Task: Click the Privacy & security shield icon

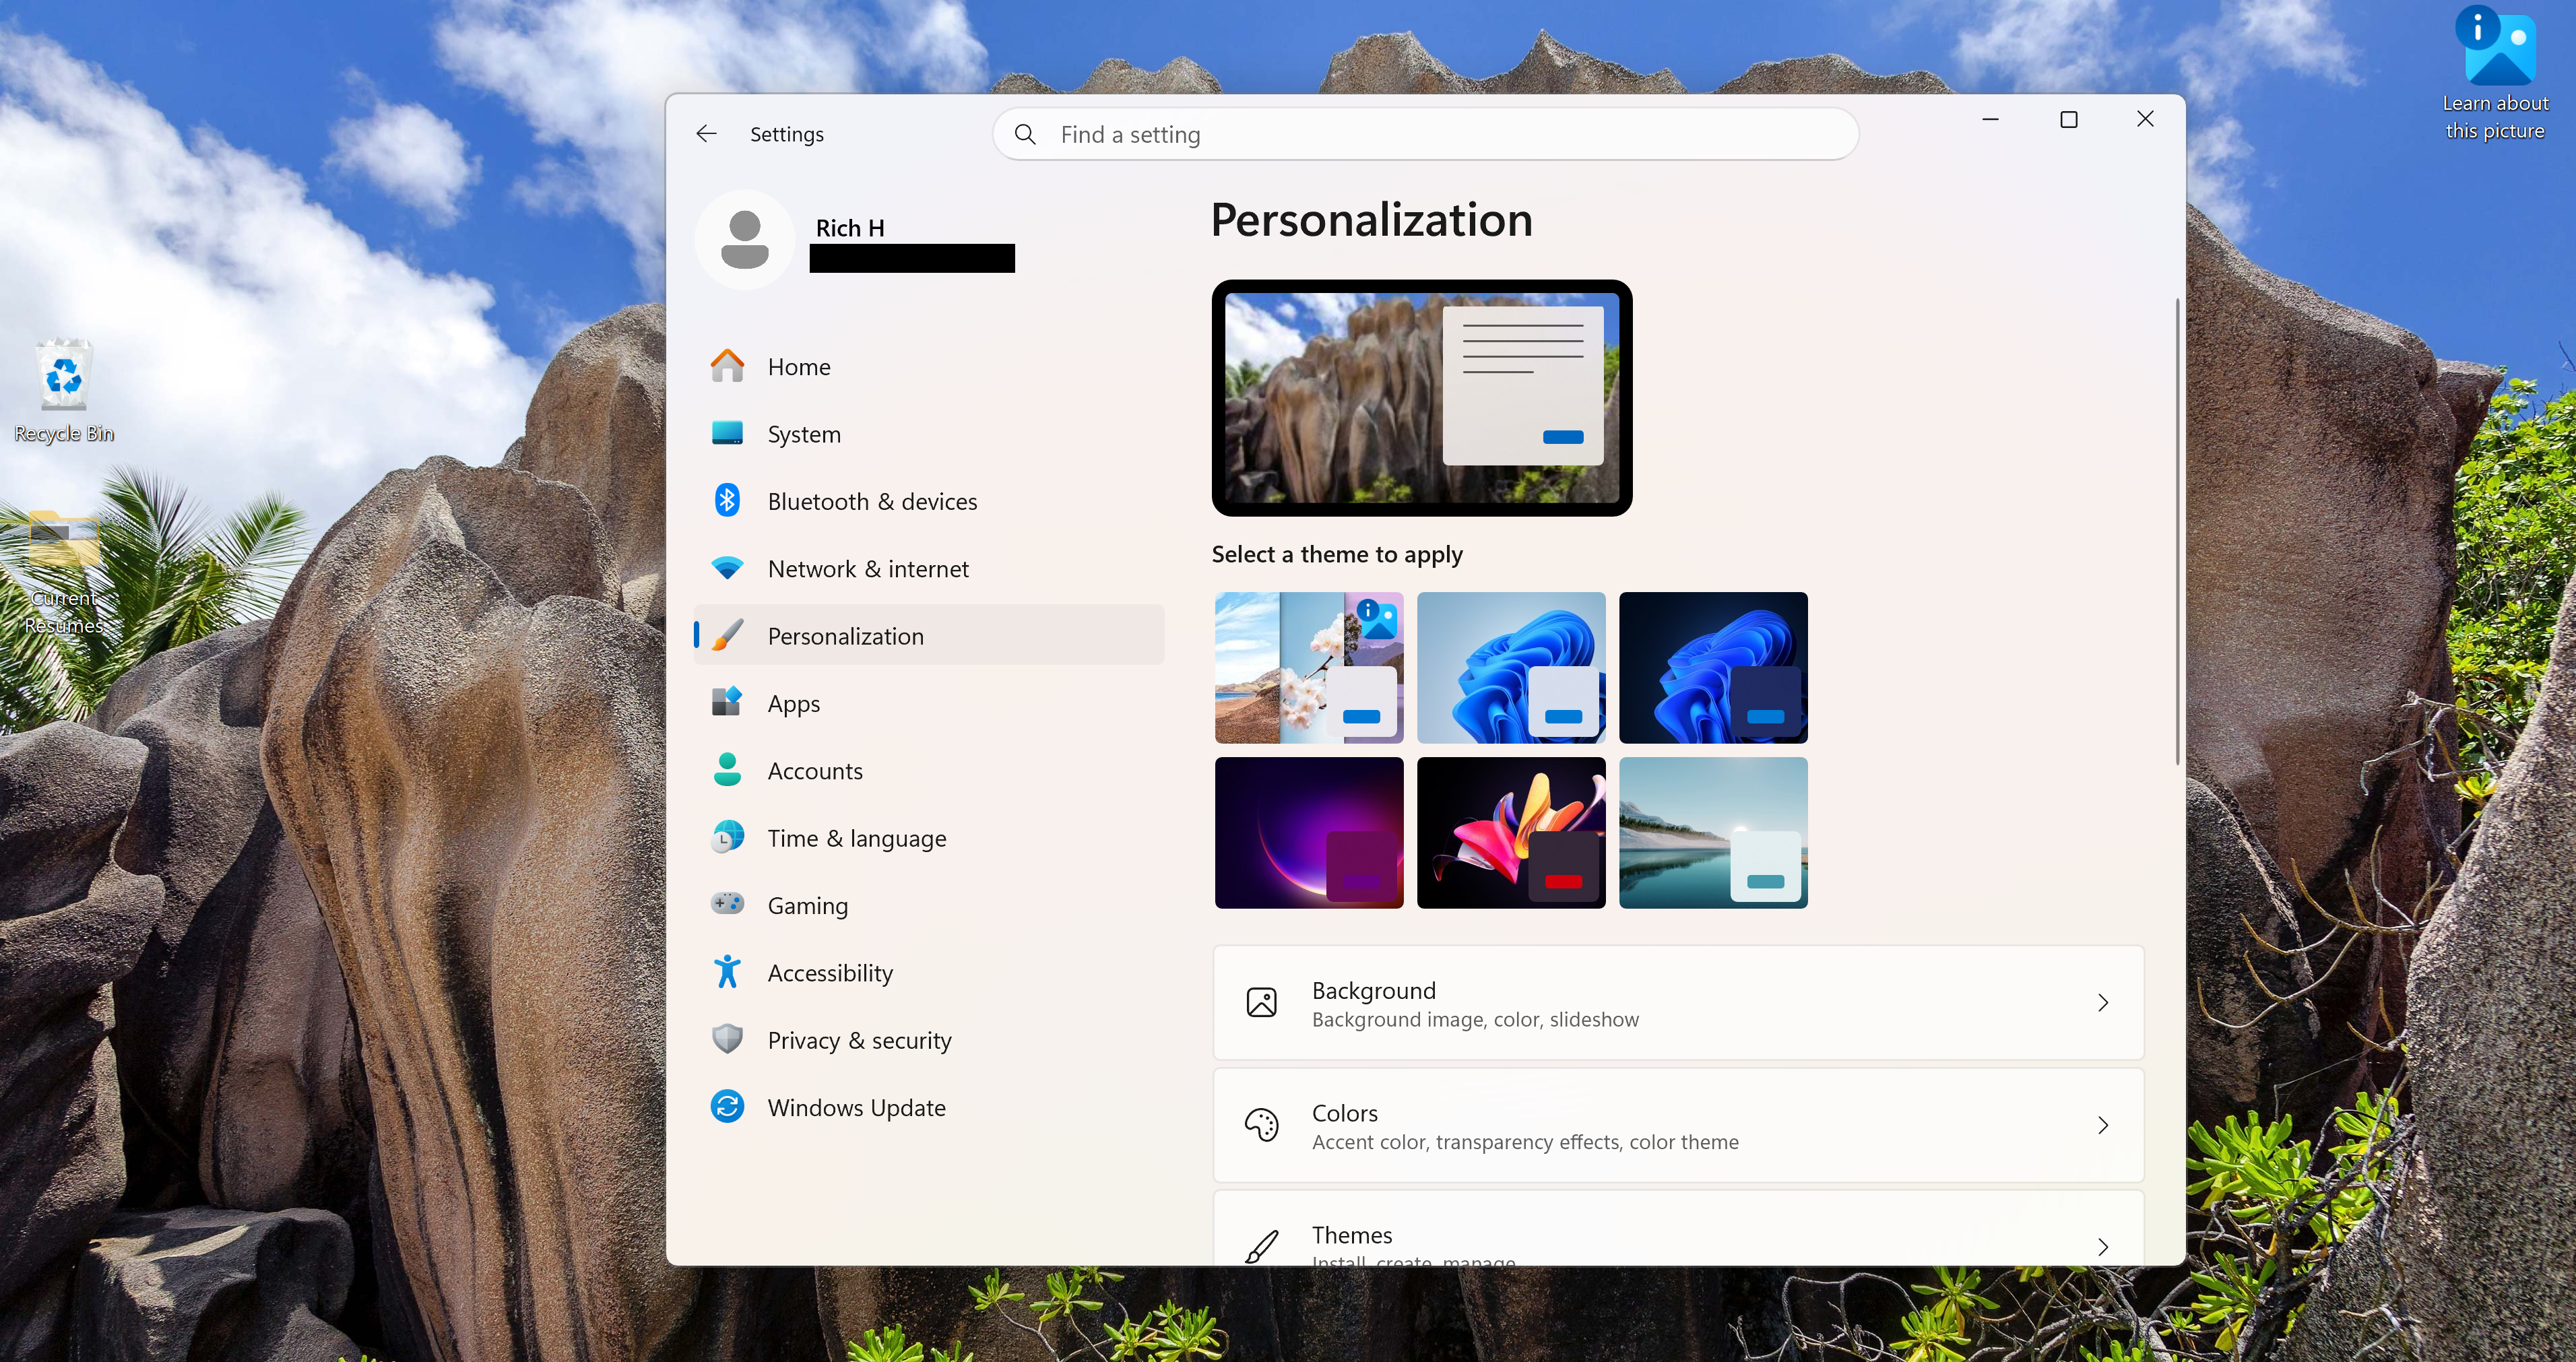Action: coord(727,1039)
